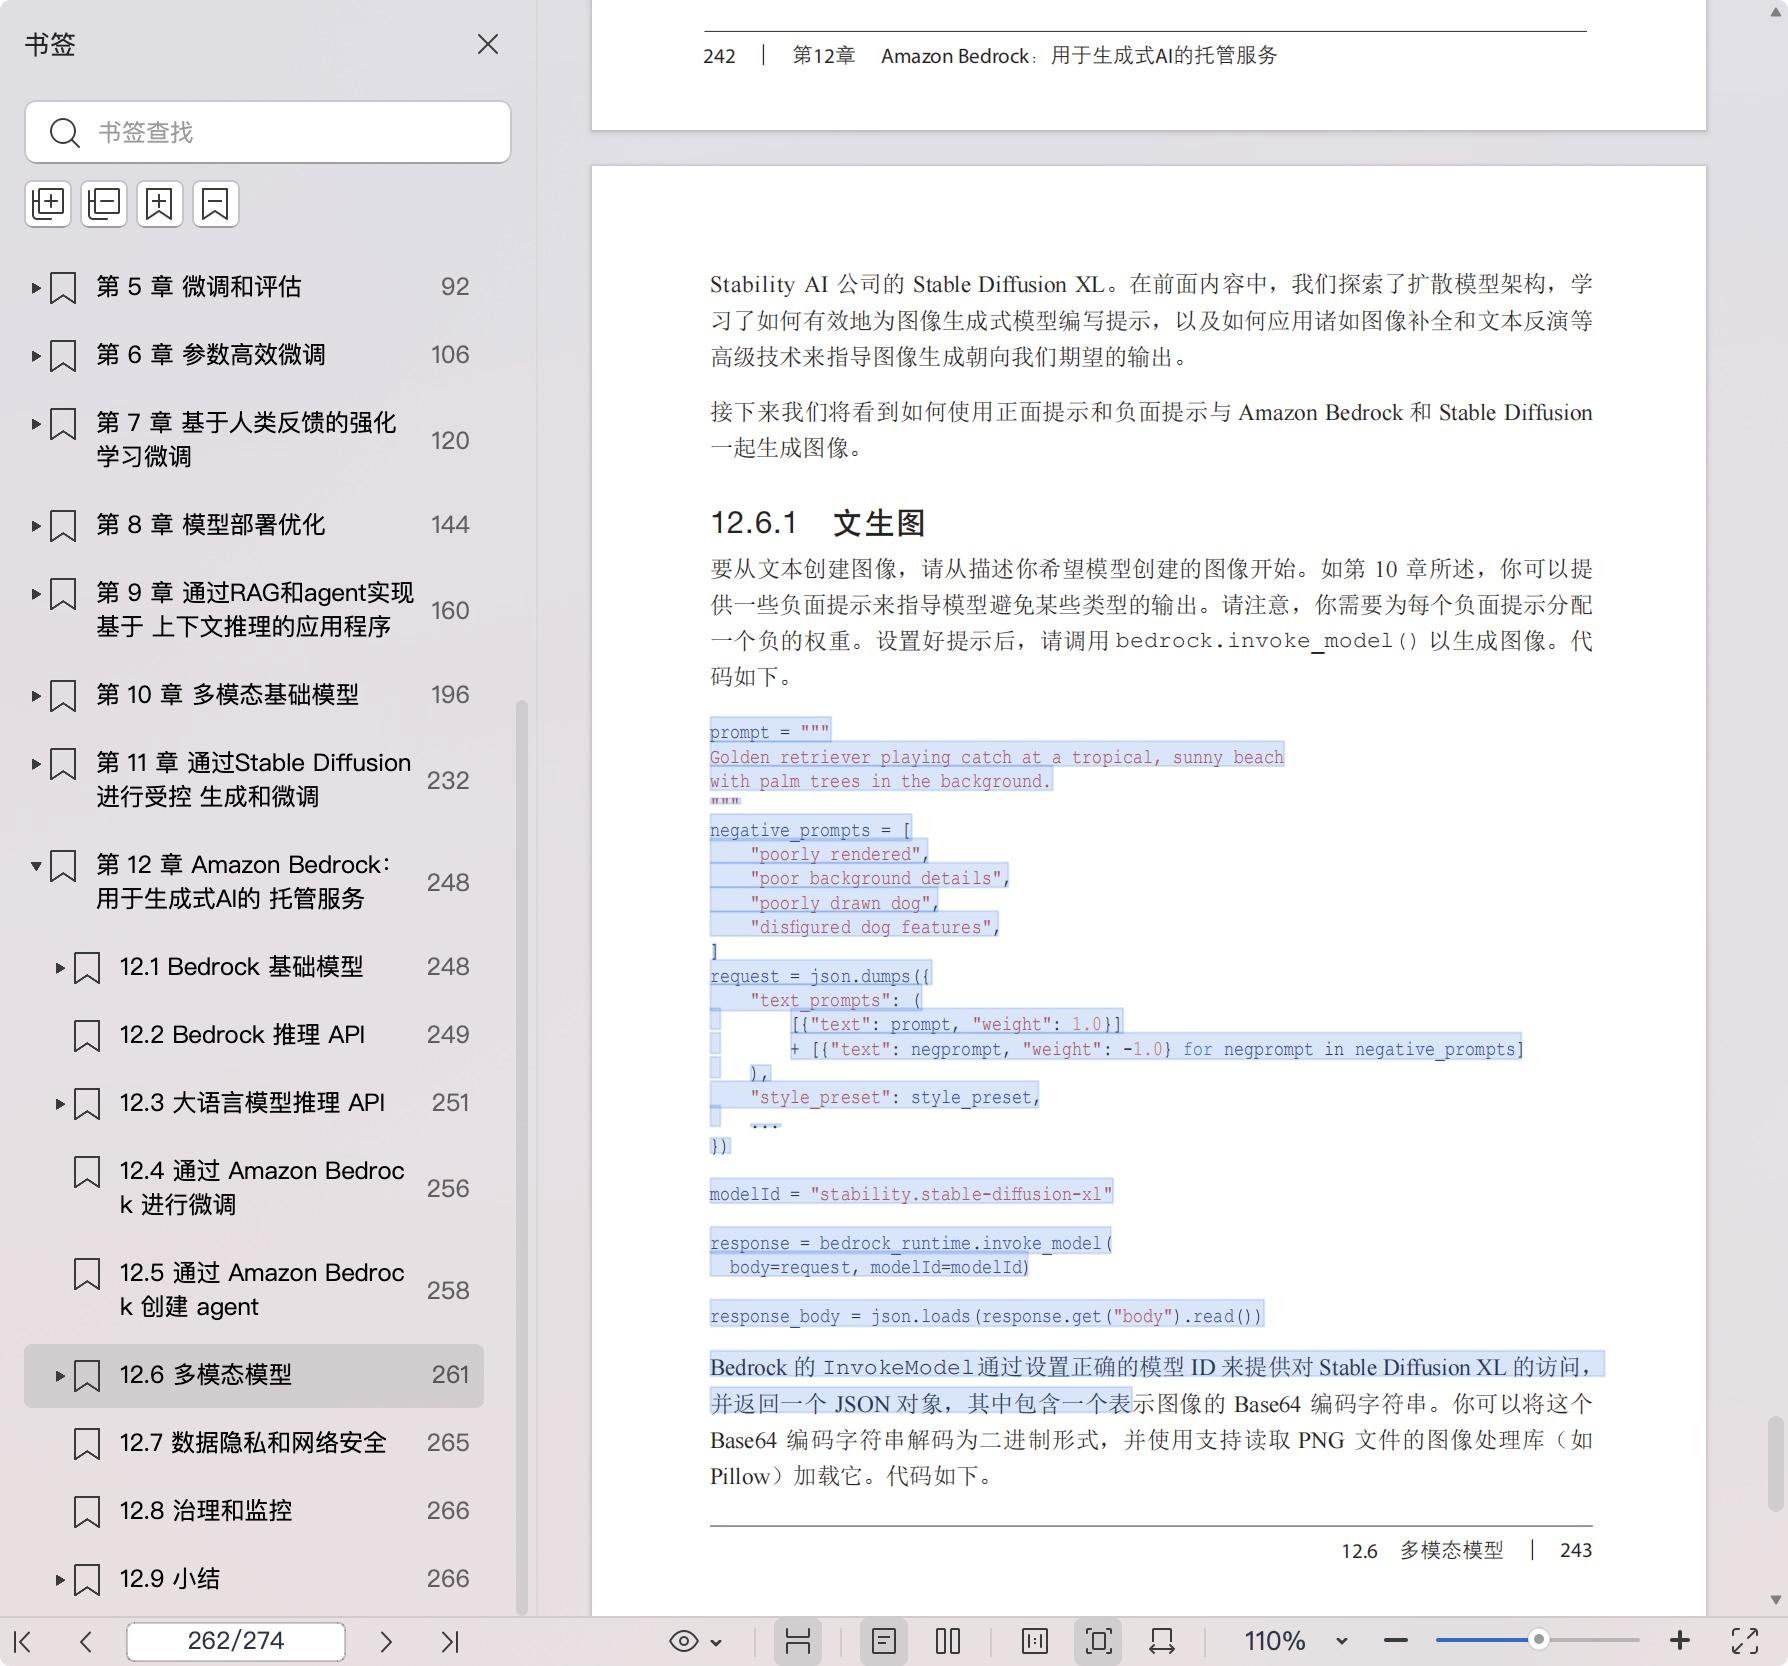Enter fullscreen mode icon
The width and height of the screenshot is (1788, 1666).
pyautogui.click(x=1745, y=1641)
